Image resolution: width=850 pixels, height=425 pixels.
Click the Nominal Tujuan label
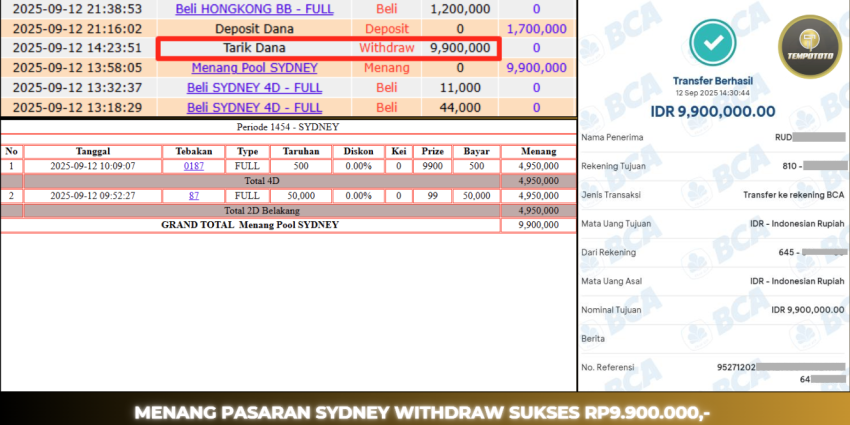(611, 310)
